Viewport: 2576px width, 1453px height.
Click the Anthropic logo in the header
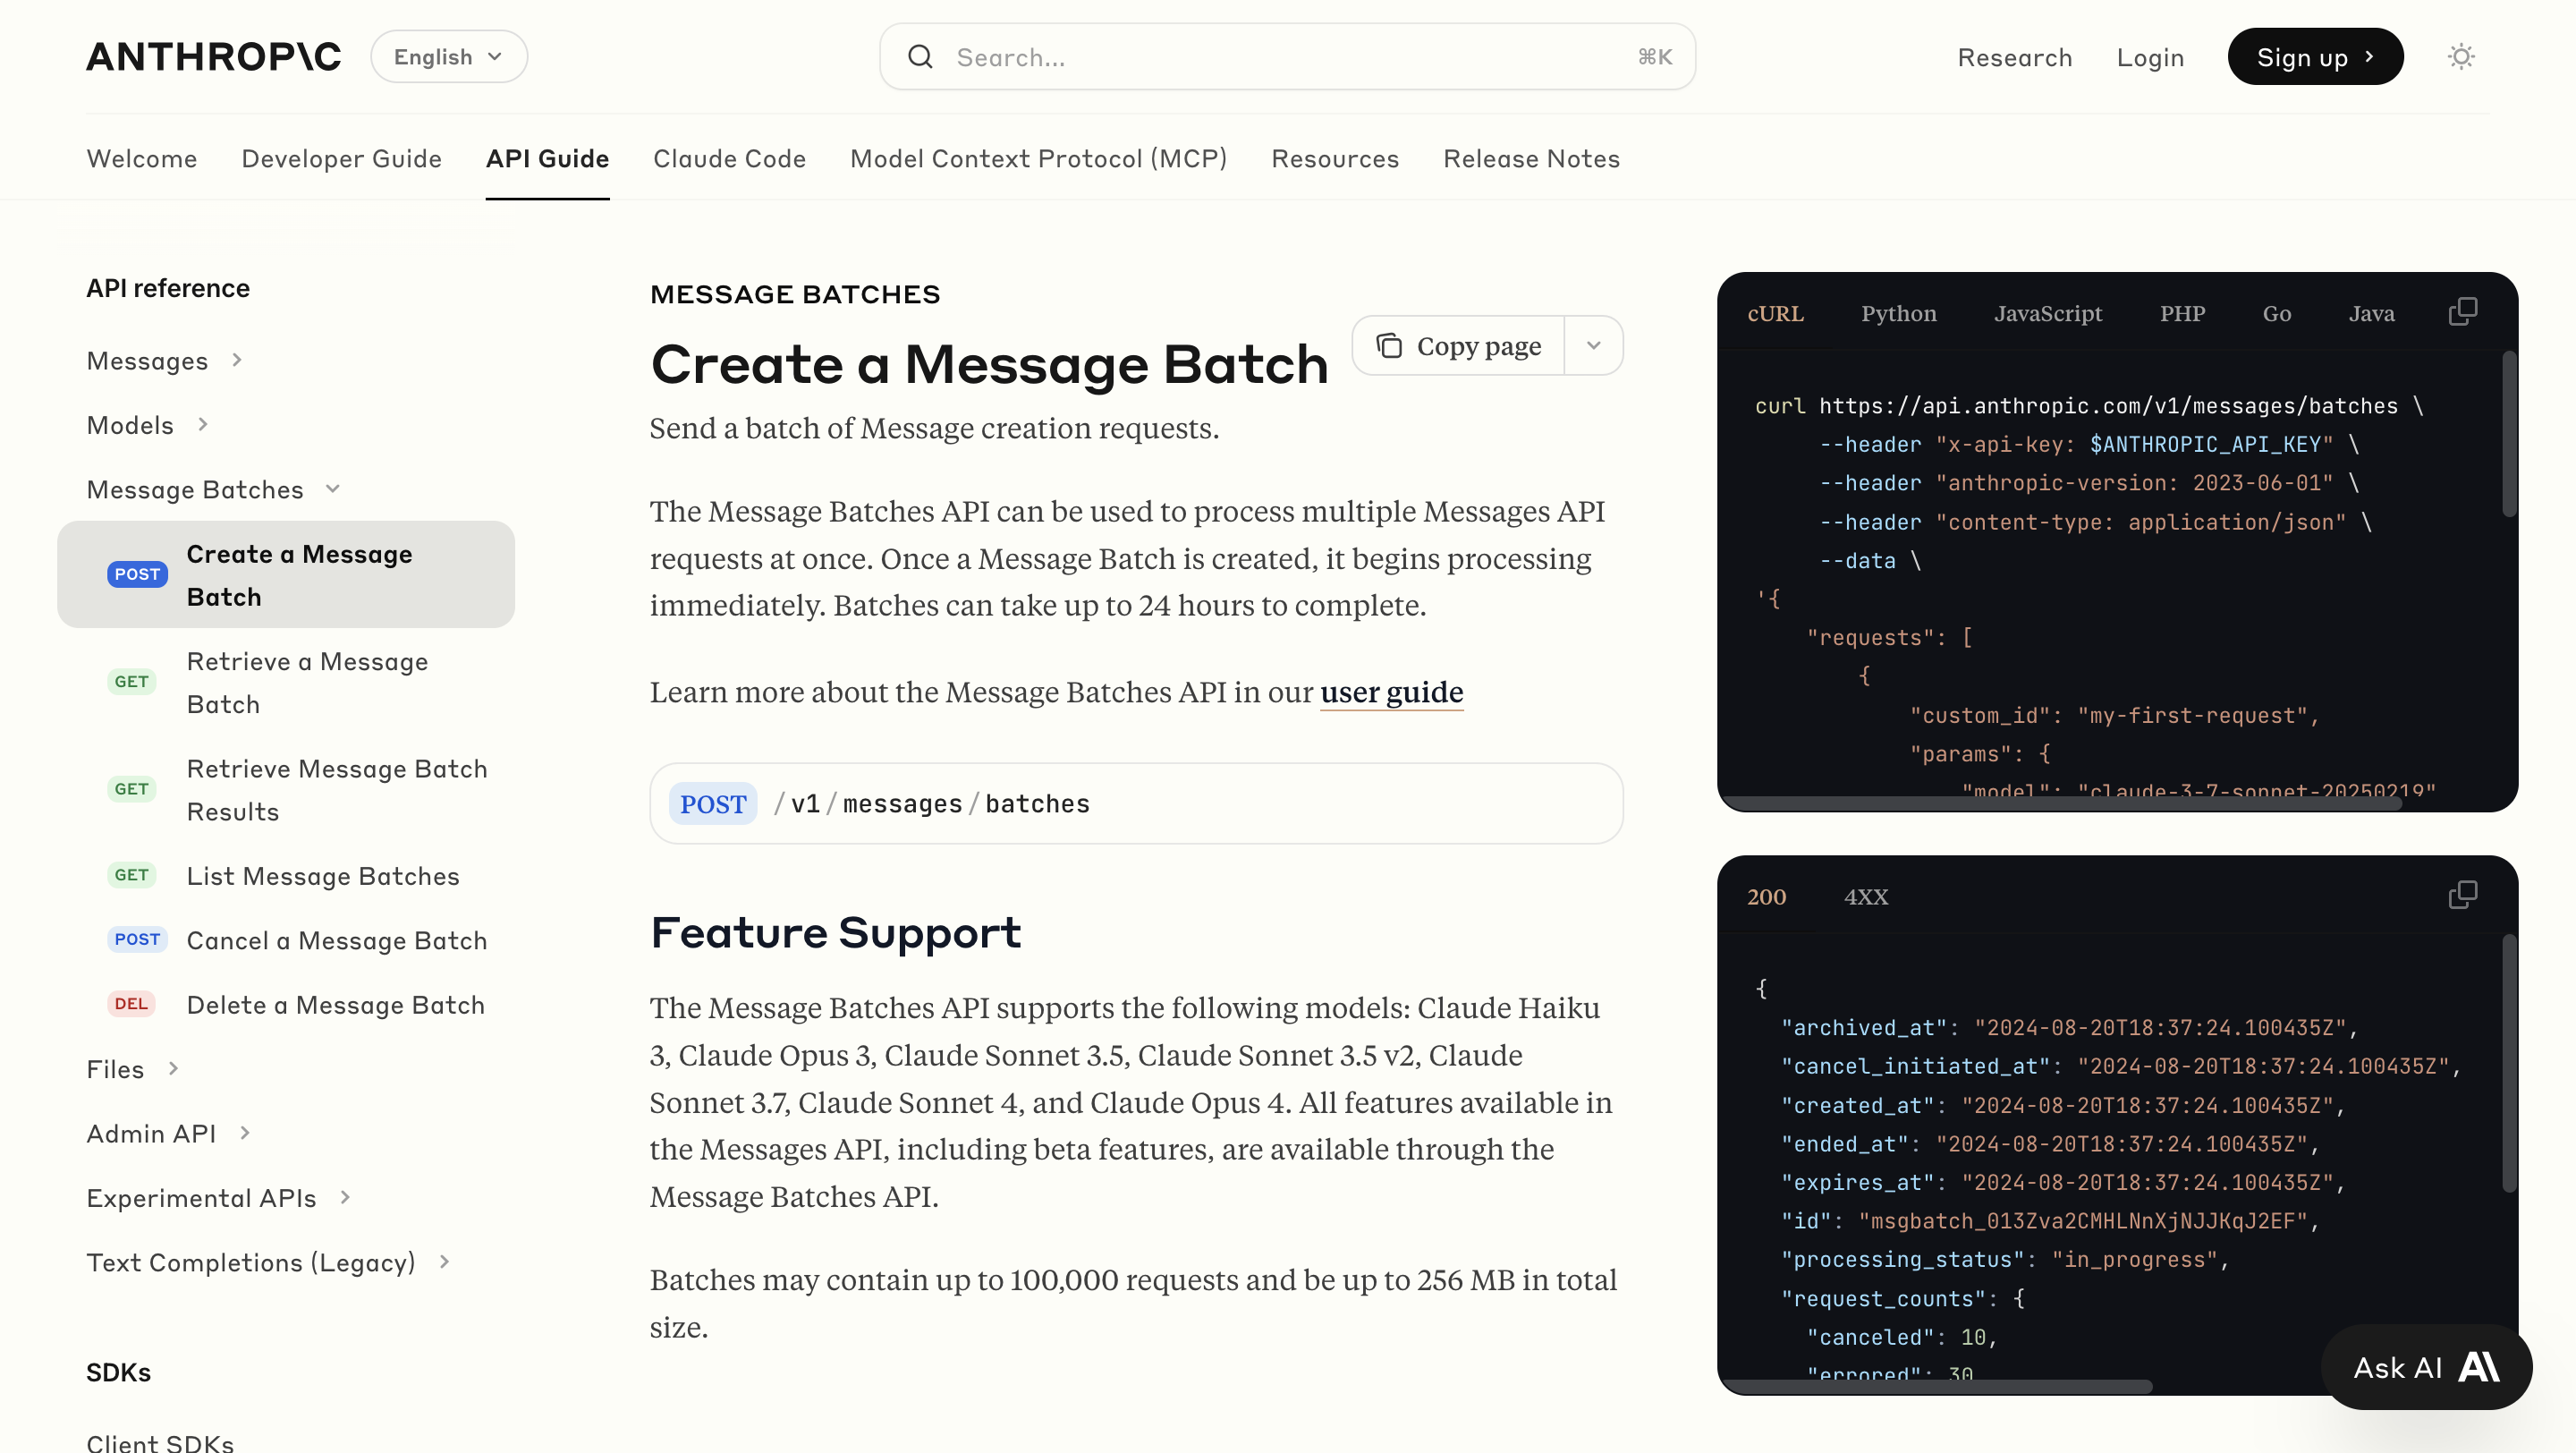[x=214, y=57]
